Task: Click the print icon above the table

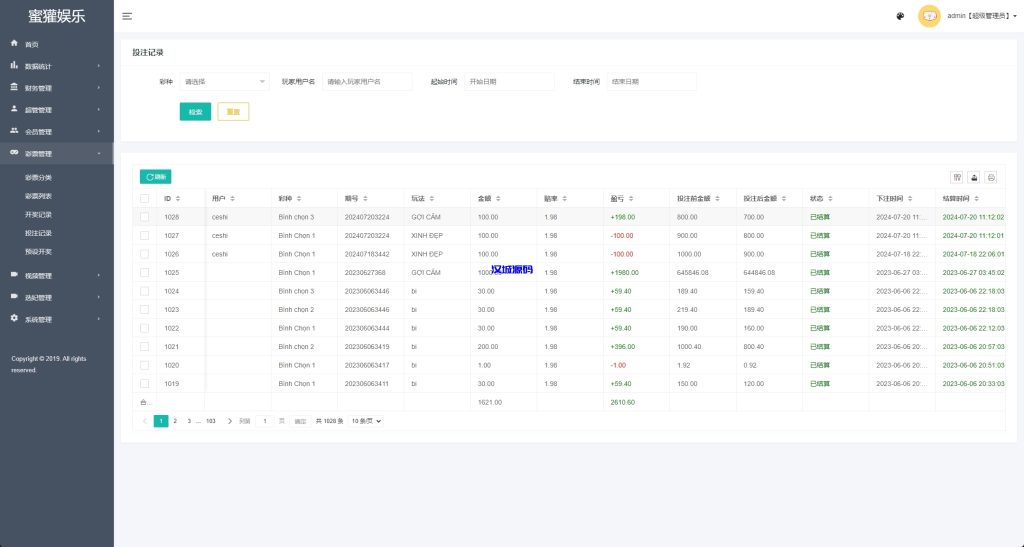Action: pos(991,177)
